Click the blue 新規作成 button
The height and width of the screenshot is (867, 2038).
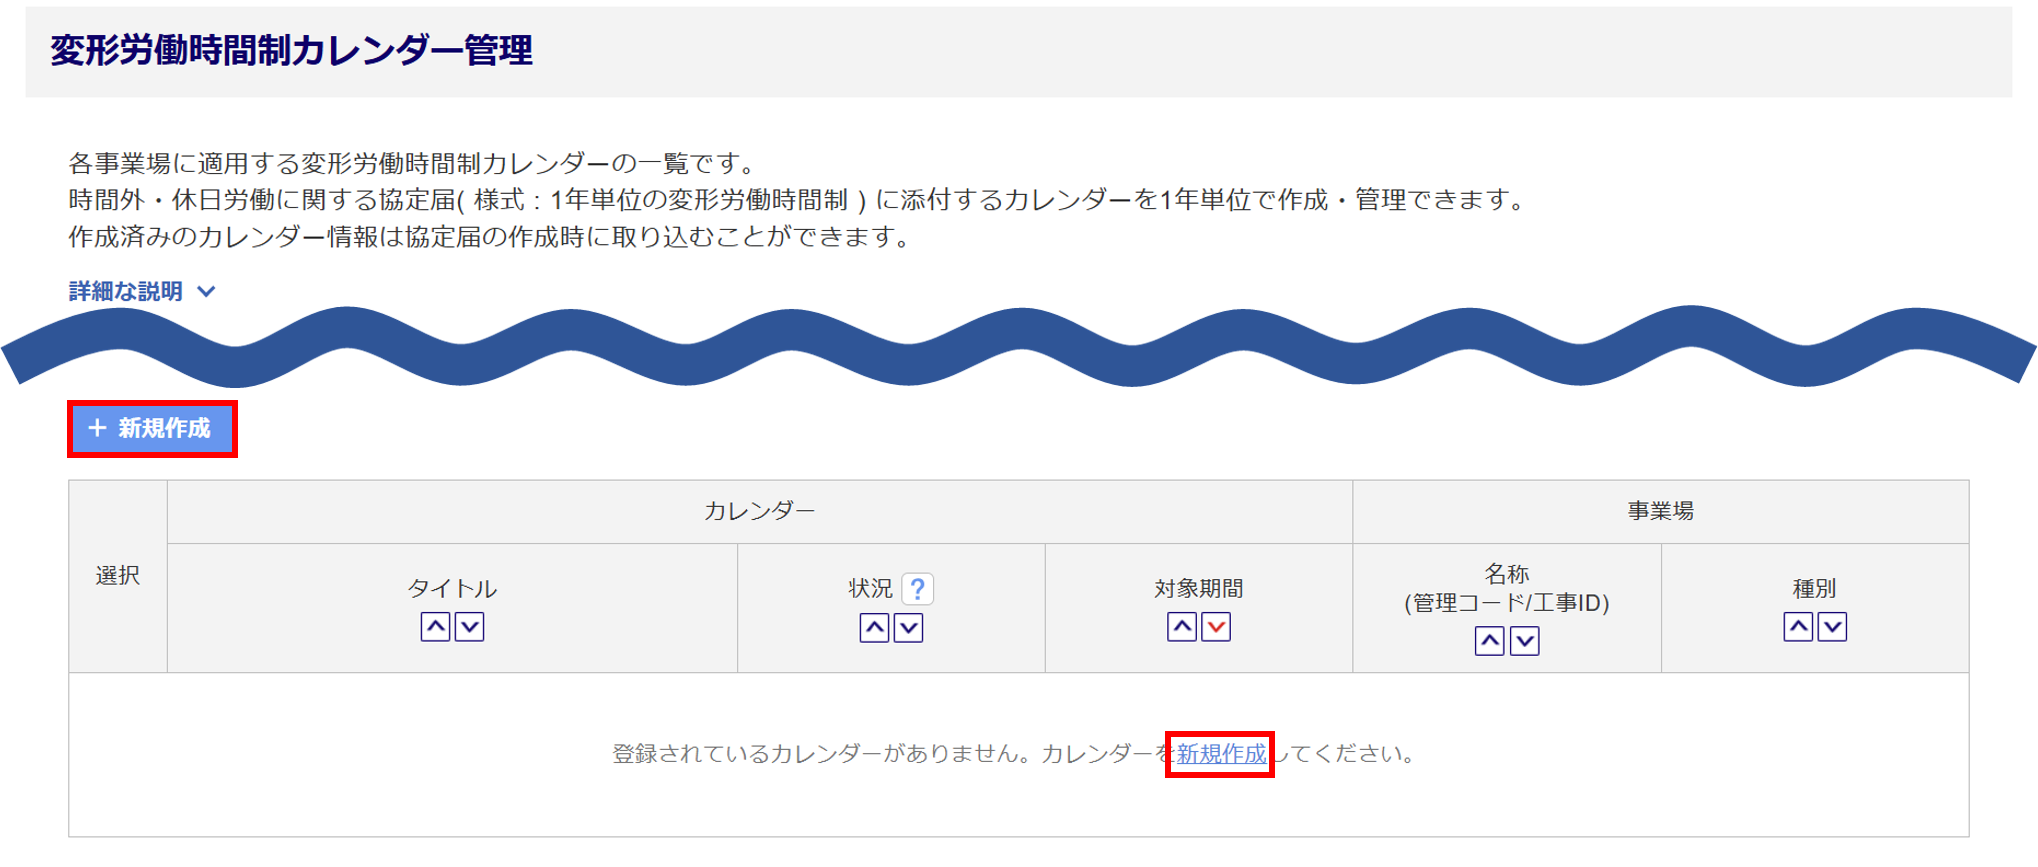tap(152, 429)
